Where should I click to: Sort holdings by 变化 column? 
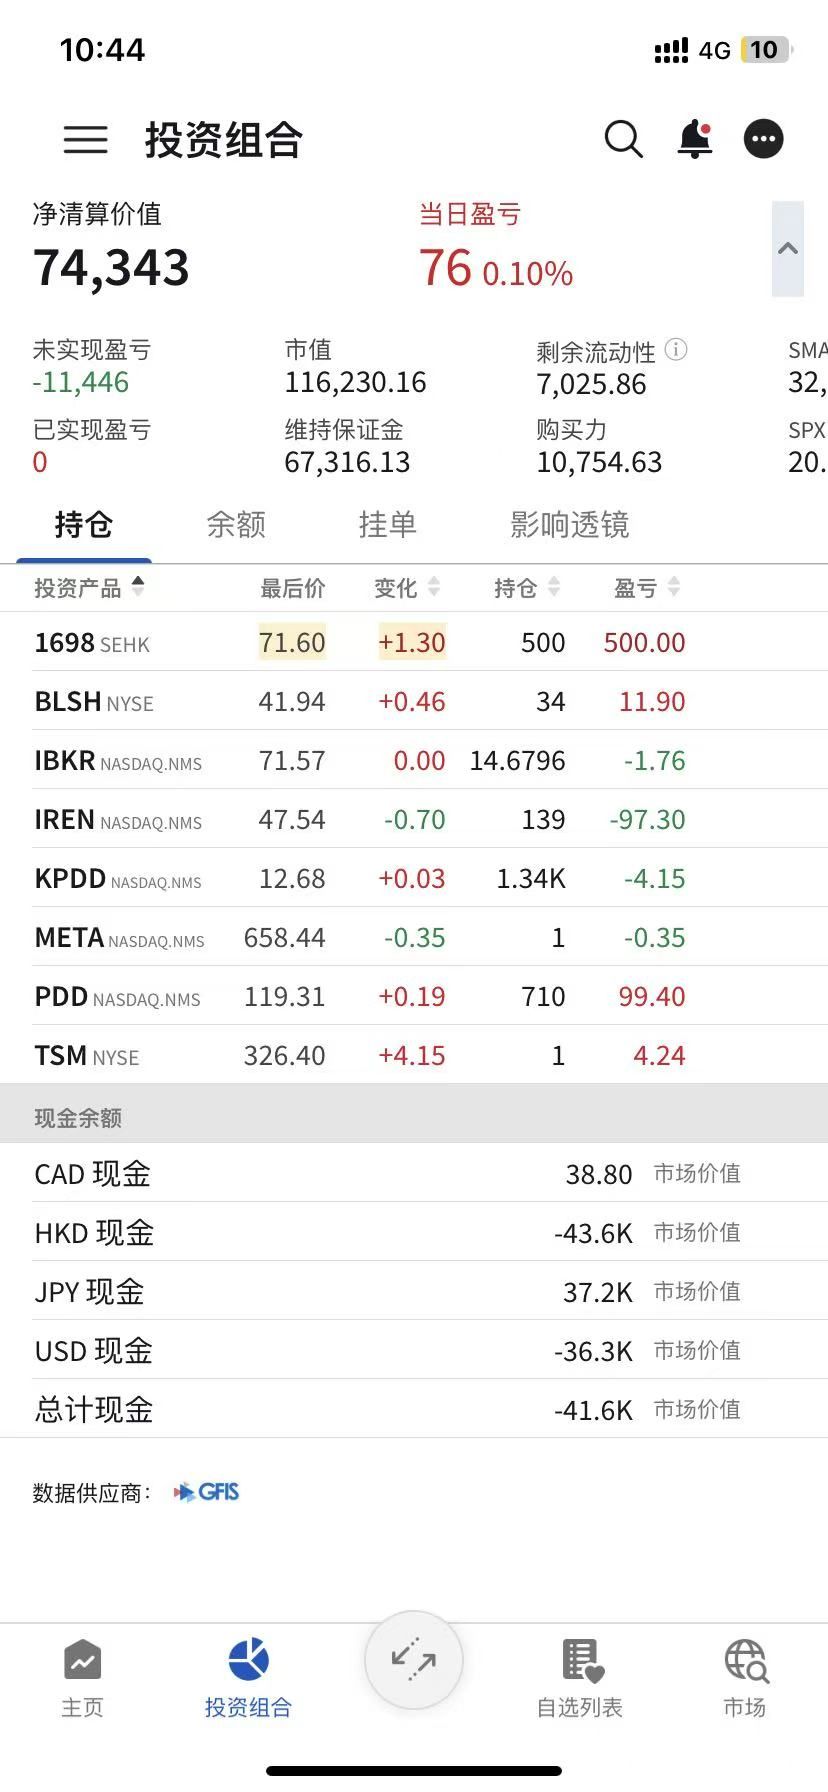406,588
